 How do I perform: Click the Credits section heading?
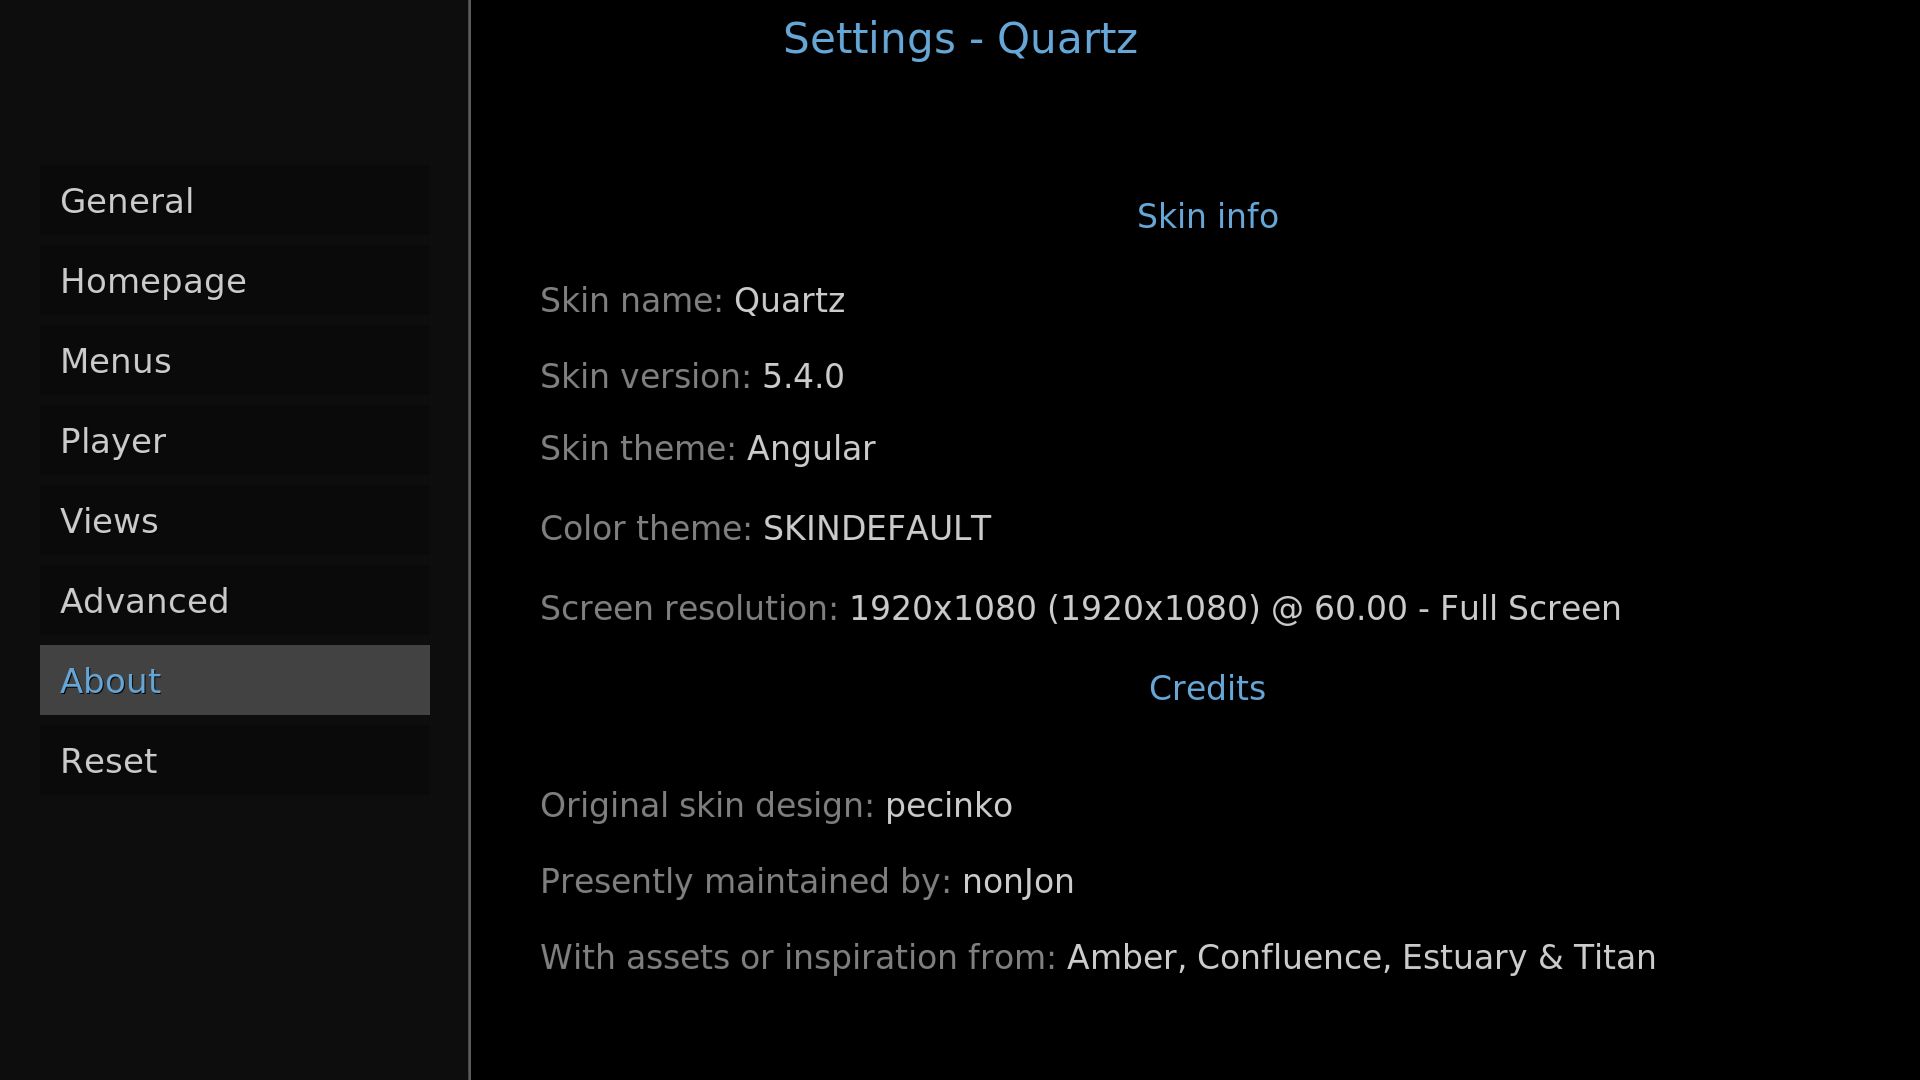[1207, 689]
